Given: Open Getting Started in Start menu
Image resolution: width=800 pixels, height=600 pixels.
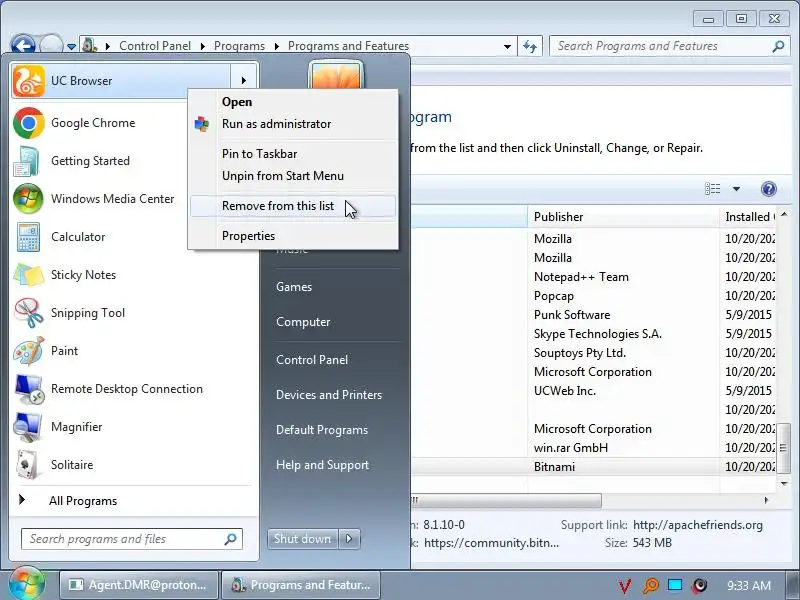Looking at the screenshot, I should [90, 161].
